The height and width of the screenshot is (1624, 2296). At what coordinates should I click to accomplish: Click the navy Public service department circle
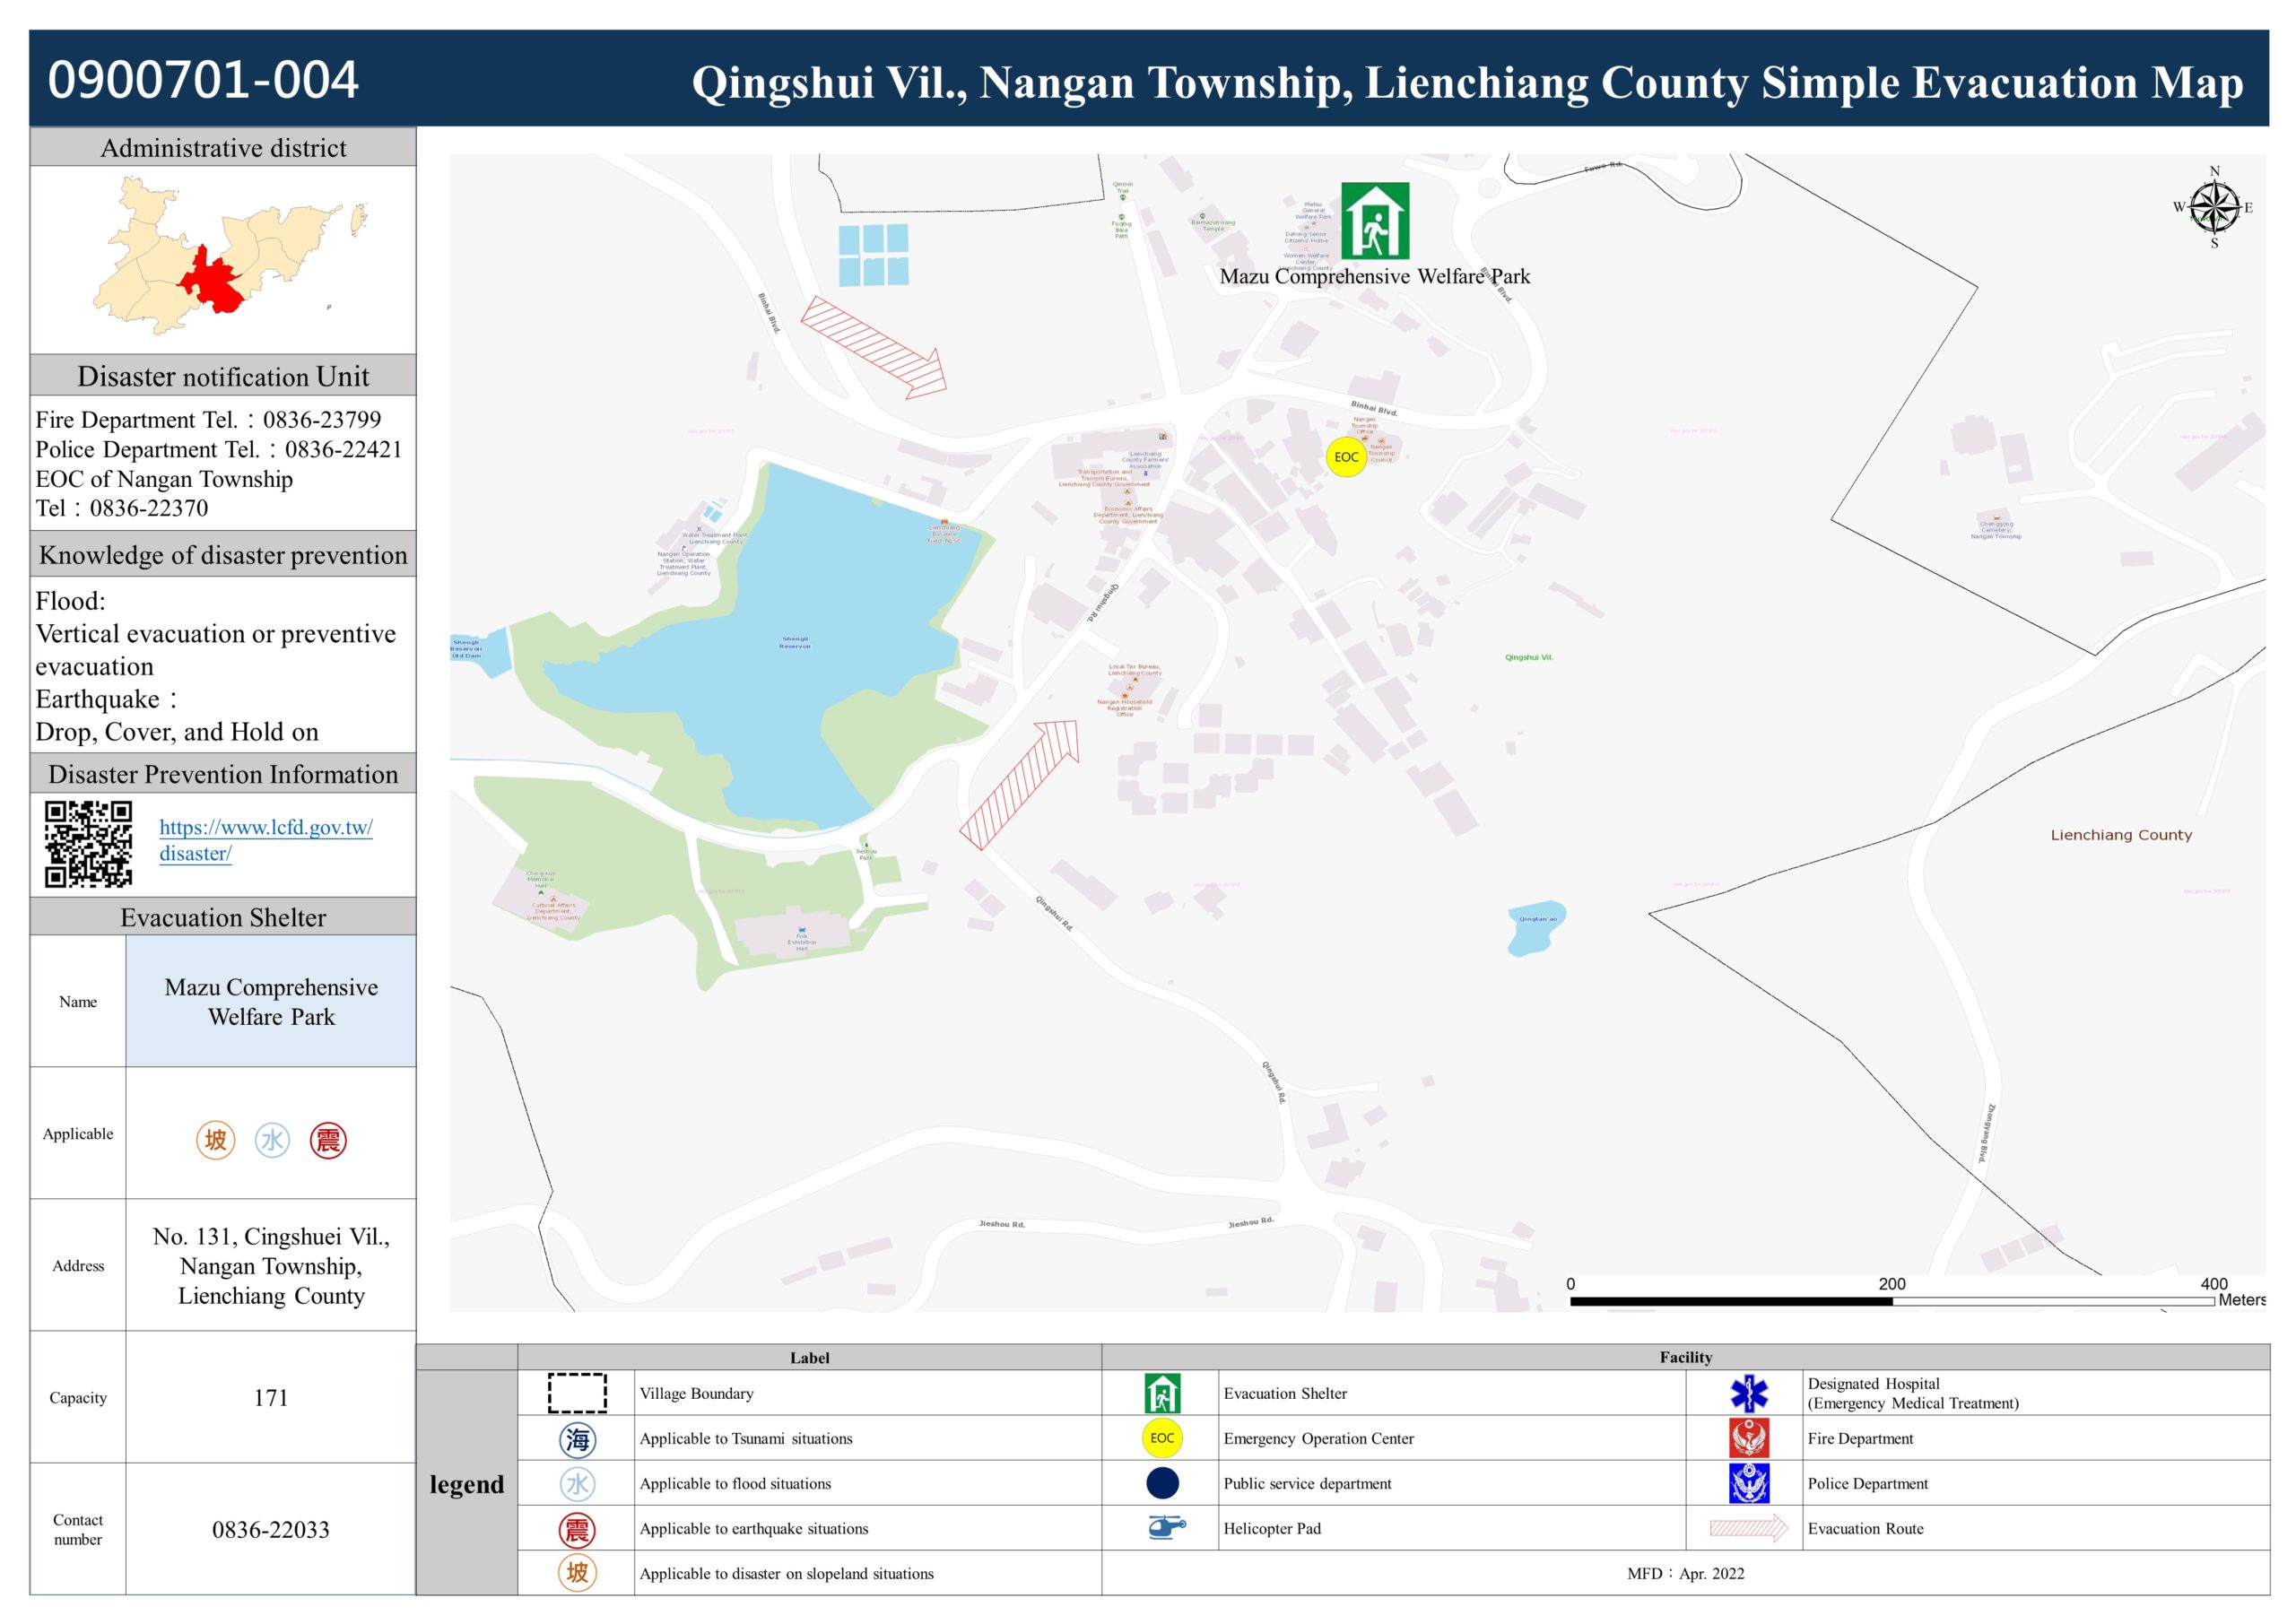[x=1162, y=1483]
